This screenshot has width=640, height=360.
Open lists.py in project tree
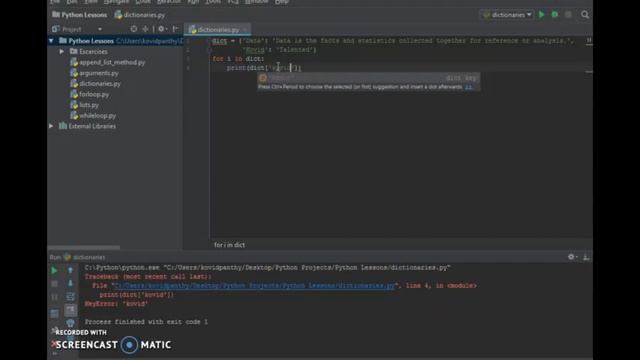pos(84,105)
